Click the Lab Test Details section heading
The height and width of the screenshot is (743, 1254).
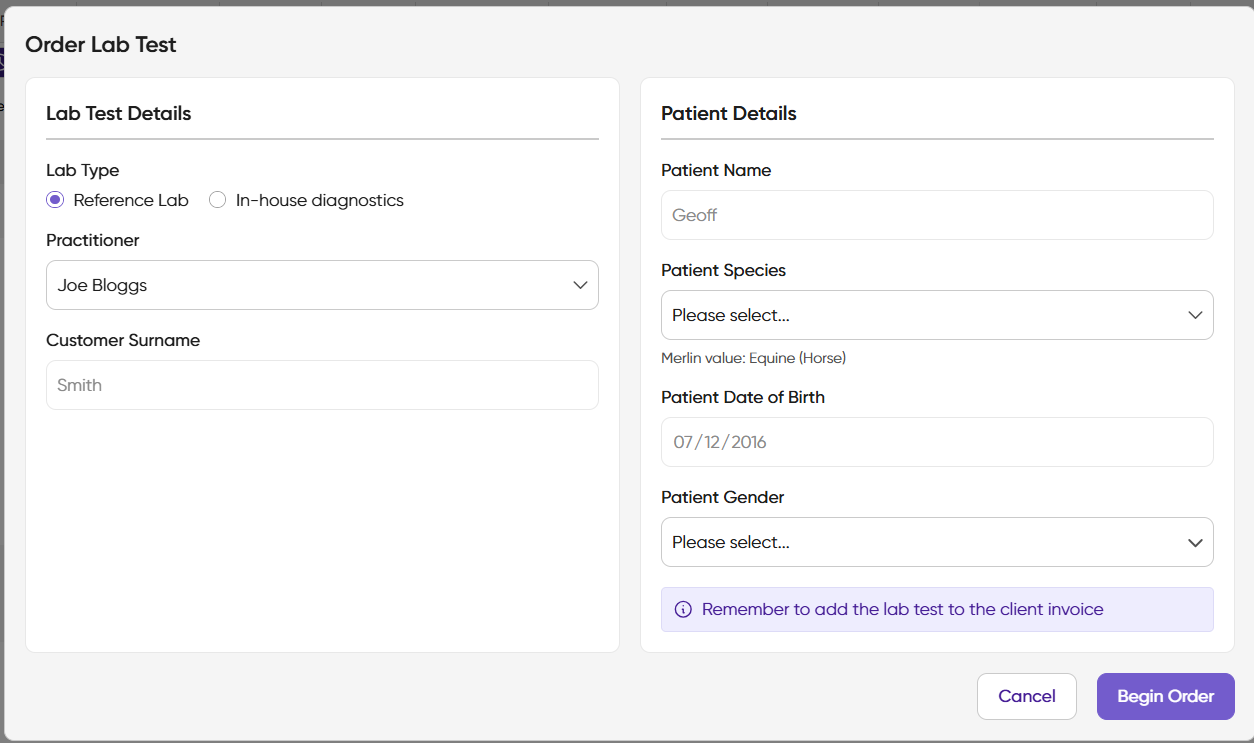(x=118, y=113)
